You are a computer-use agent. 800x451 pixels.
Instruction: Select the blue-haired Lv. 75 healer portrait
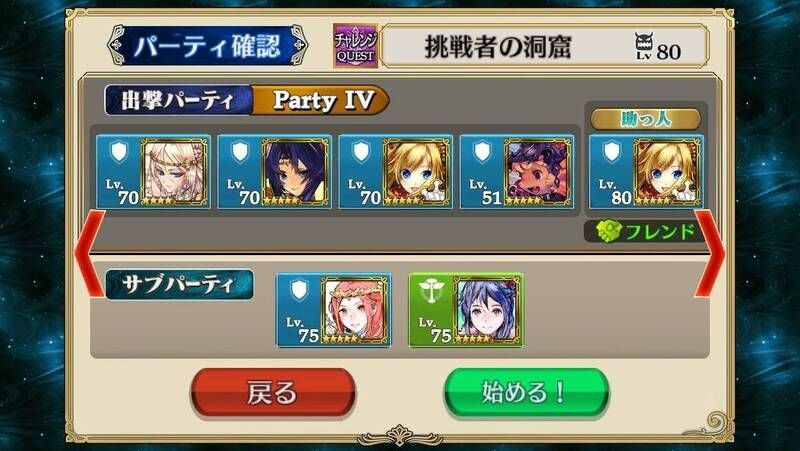487,309
